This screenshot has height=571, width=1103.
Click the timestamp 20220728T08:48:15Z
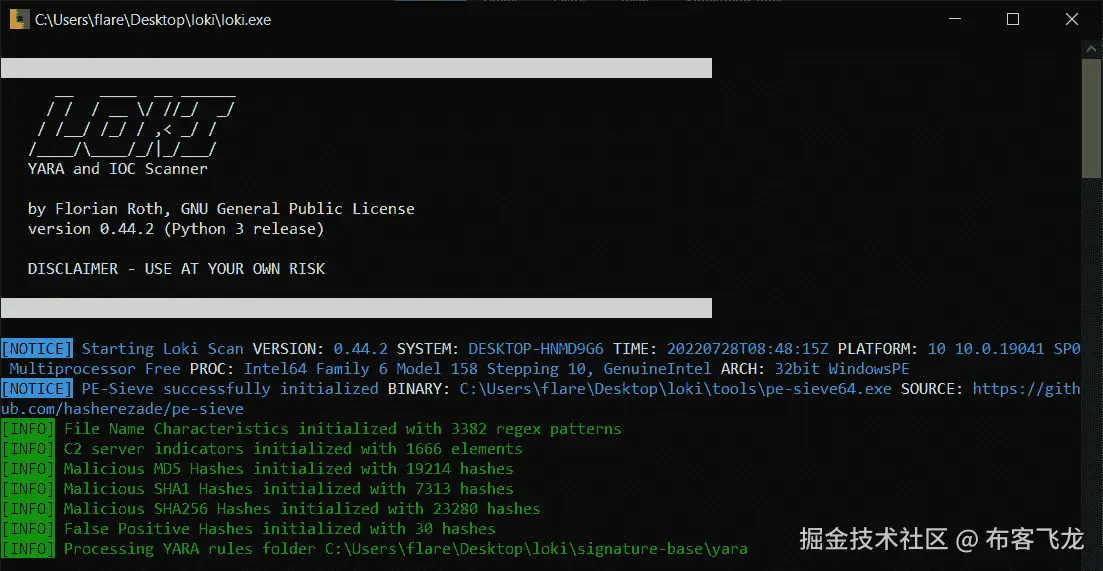tap(748, 348)
